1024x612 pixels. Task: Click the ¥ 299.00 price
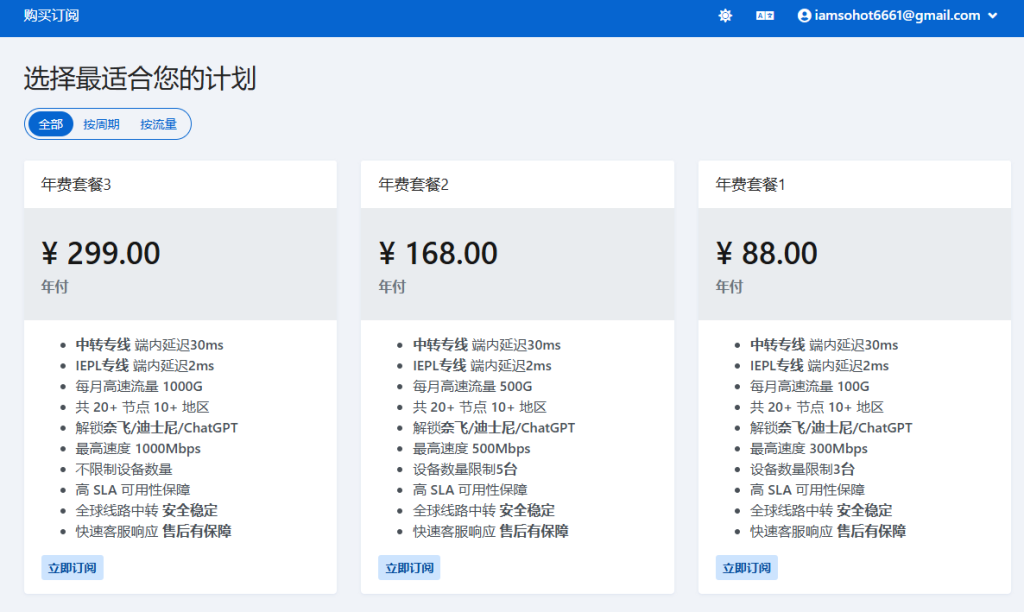[x=101, y=253]
